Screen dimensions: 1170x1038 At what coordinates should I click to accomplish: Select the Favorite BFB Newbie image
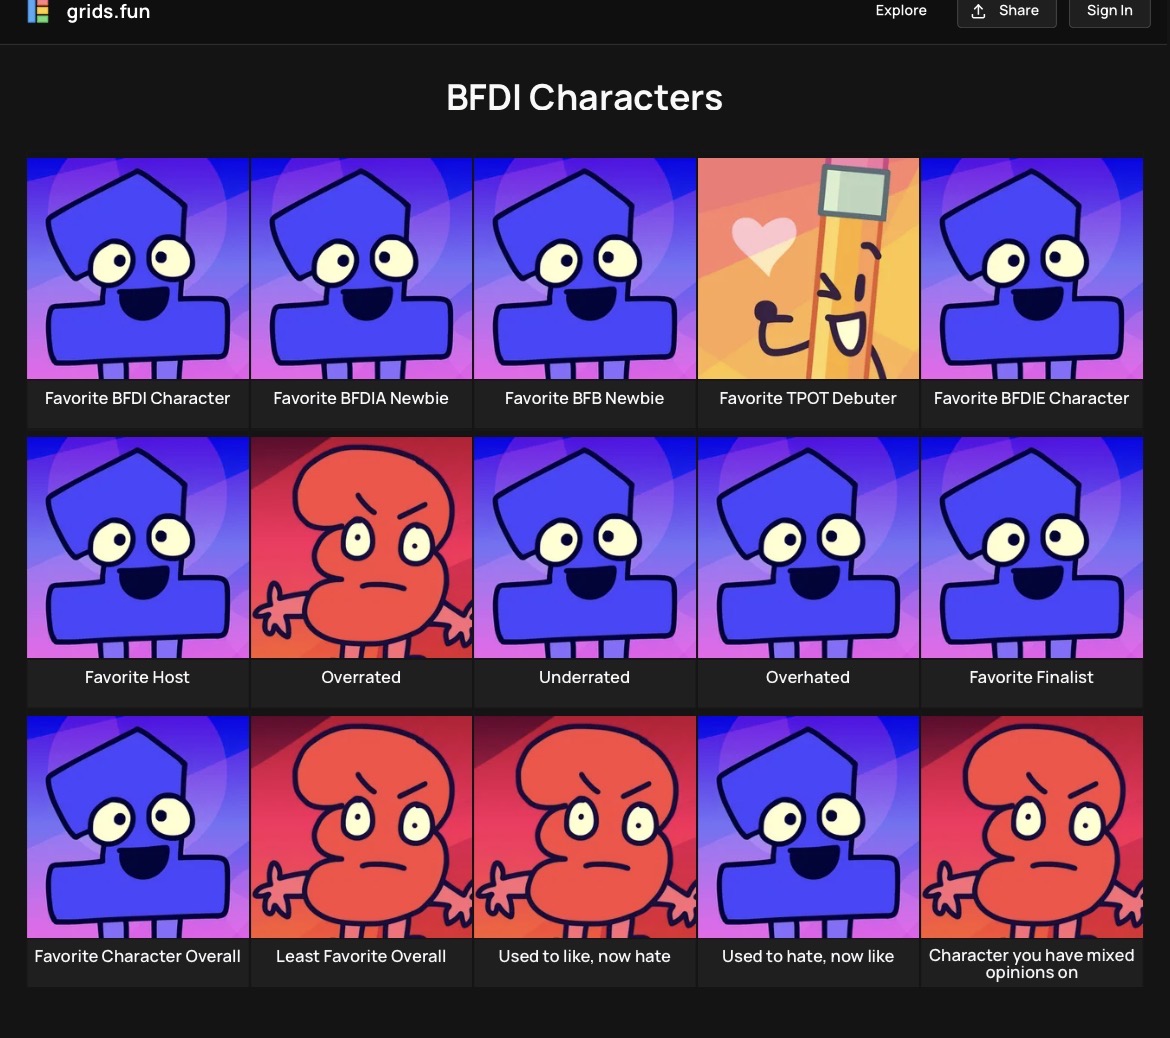584,269
